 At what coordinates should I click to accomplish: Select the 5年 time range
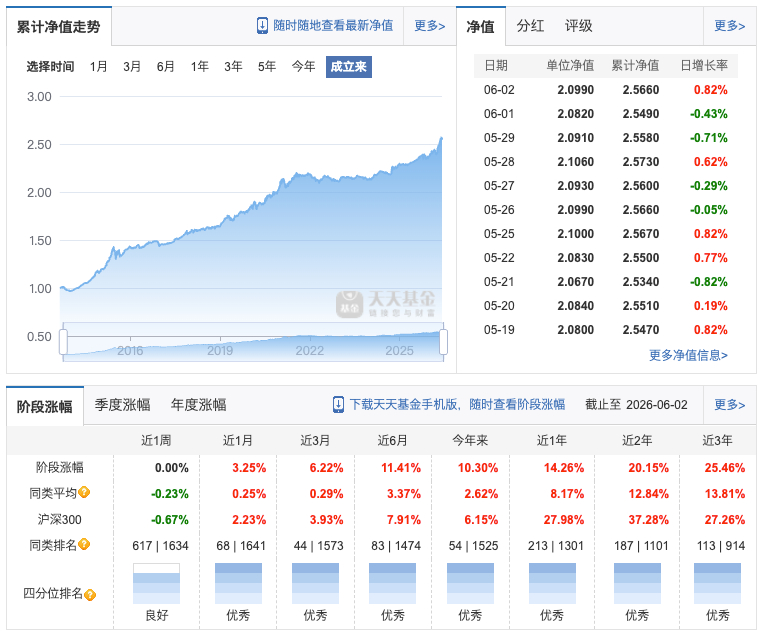pyautogui.click(x=267, y=67)
